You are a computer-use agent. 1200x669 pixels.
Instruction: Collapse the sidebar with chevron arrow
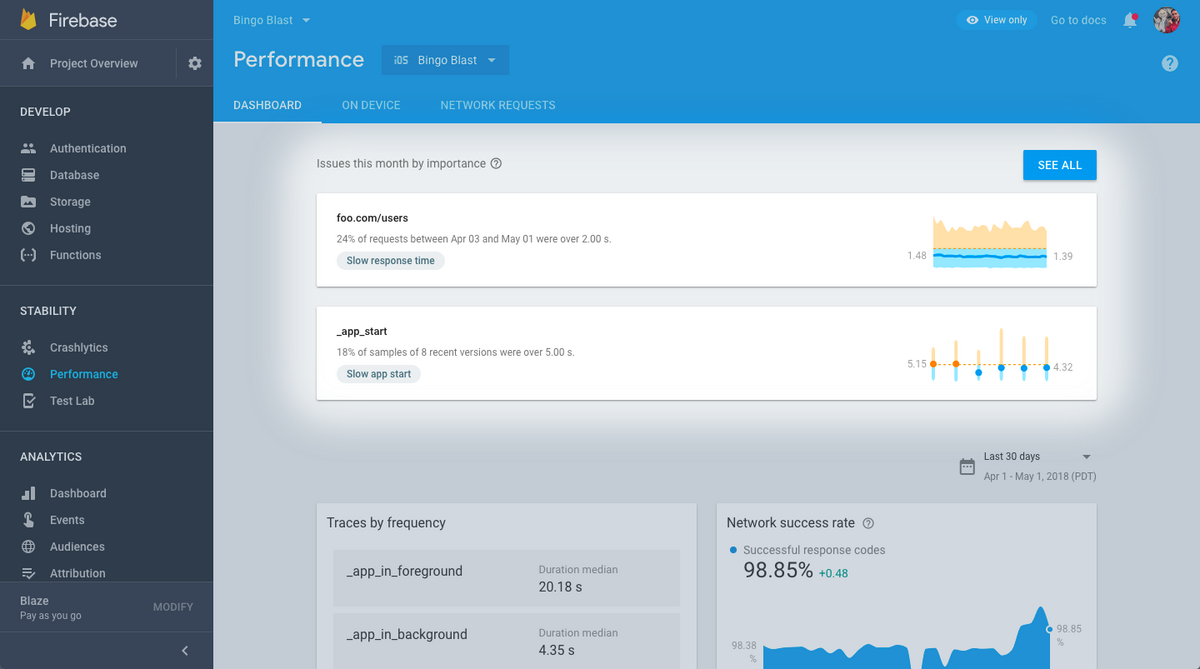point(185,651)
